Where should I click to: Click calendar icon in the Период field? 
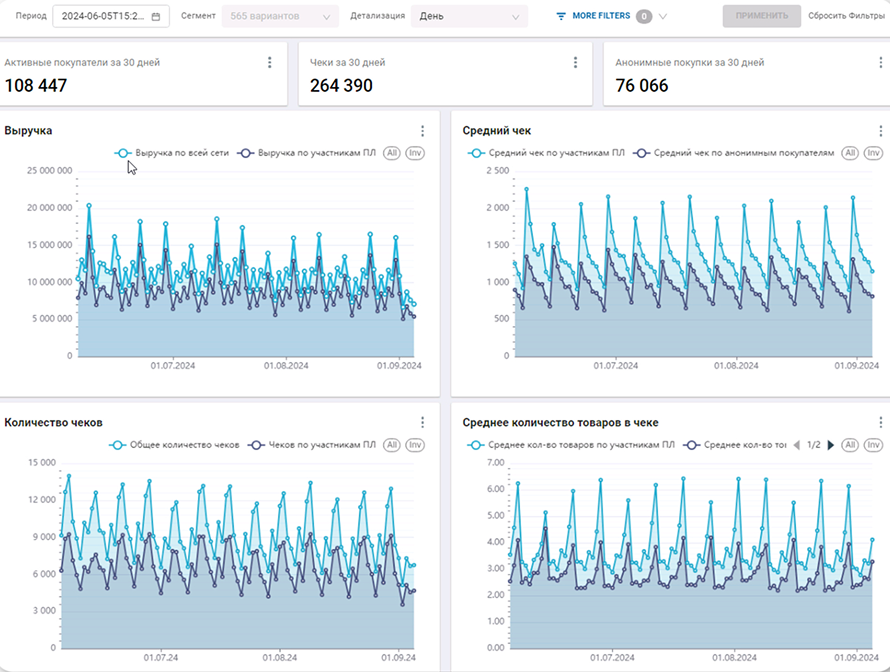158,17
